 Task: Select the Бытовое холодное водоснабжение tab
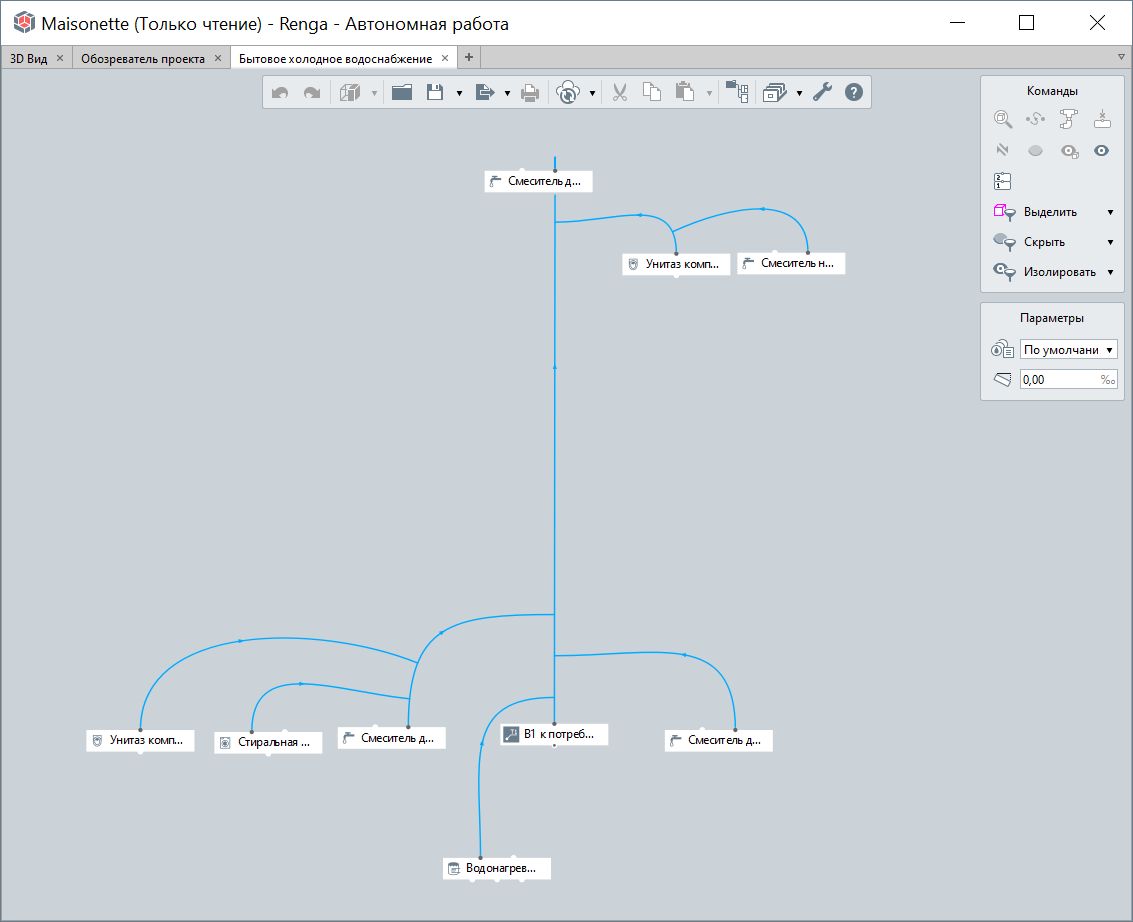pos(335,59)
